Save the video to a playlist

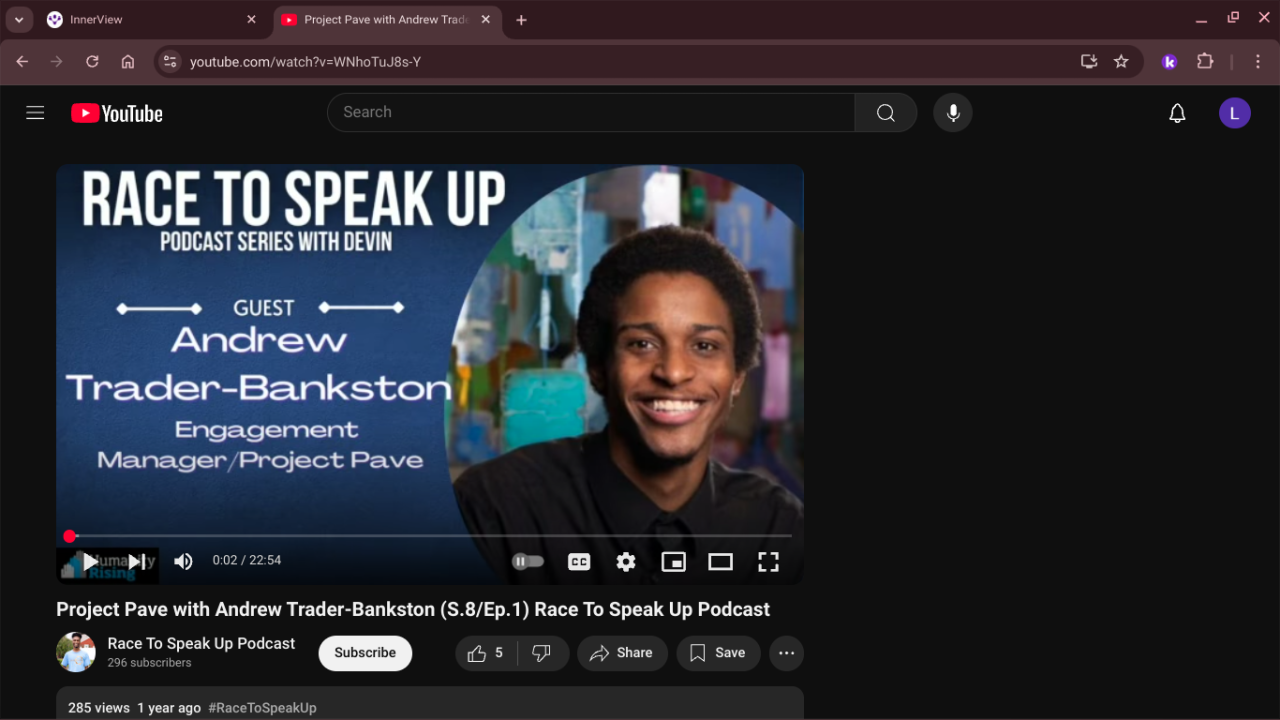tap(718, 653)
